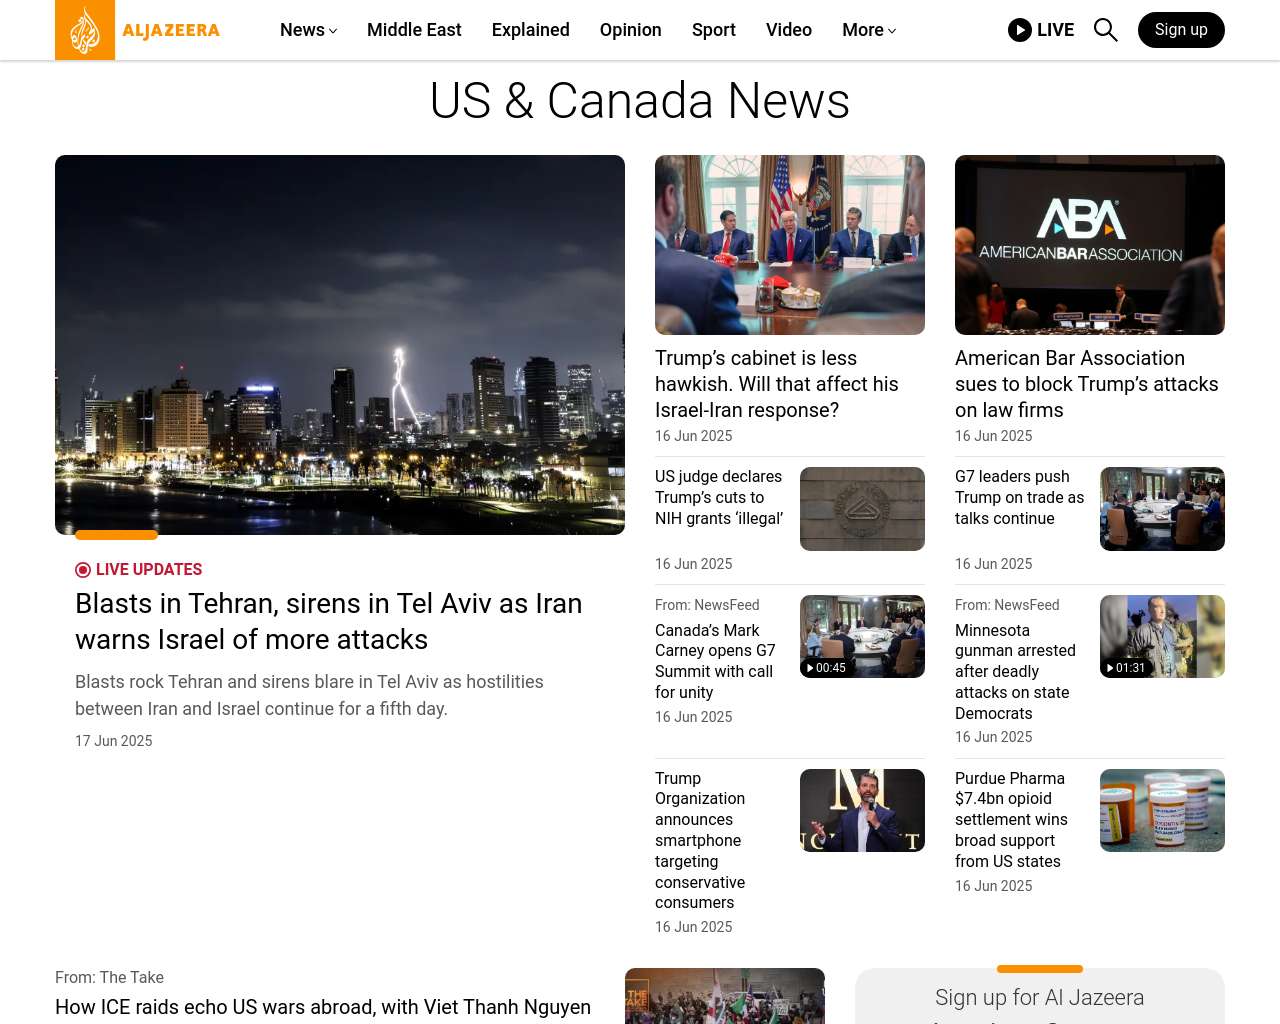1280x1024 pixels.
Task: Click 'From: The Take' label
Action: (x=109, y=977)
